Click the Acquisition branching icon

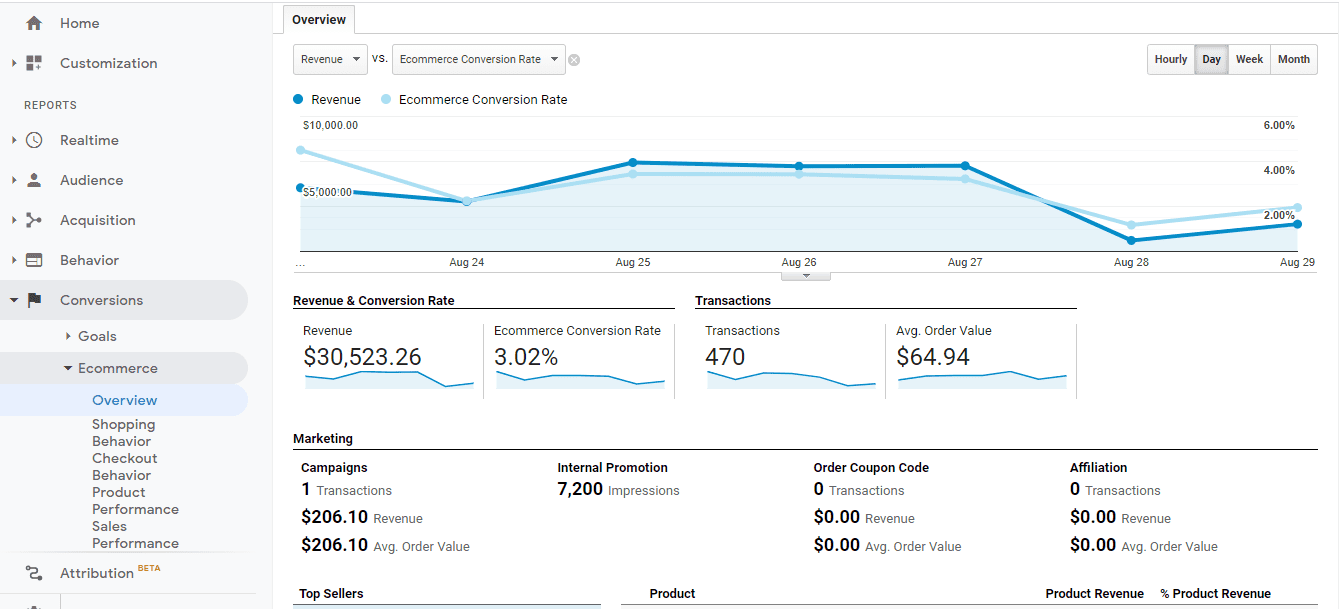(34, 220)
